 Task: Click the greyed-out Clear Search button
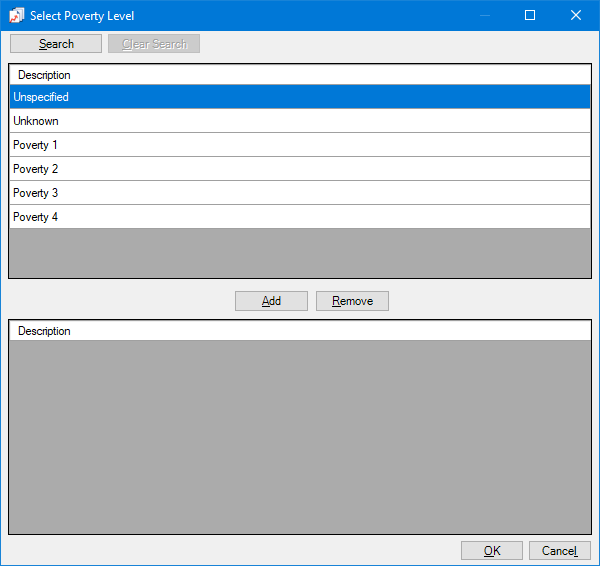click(154, 44)
